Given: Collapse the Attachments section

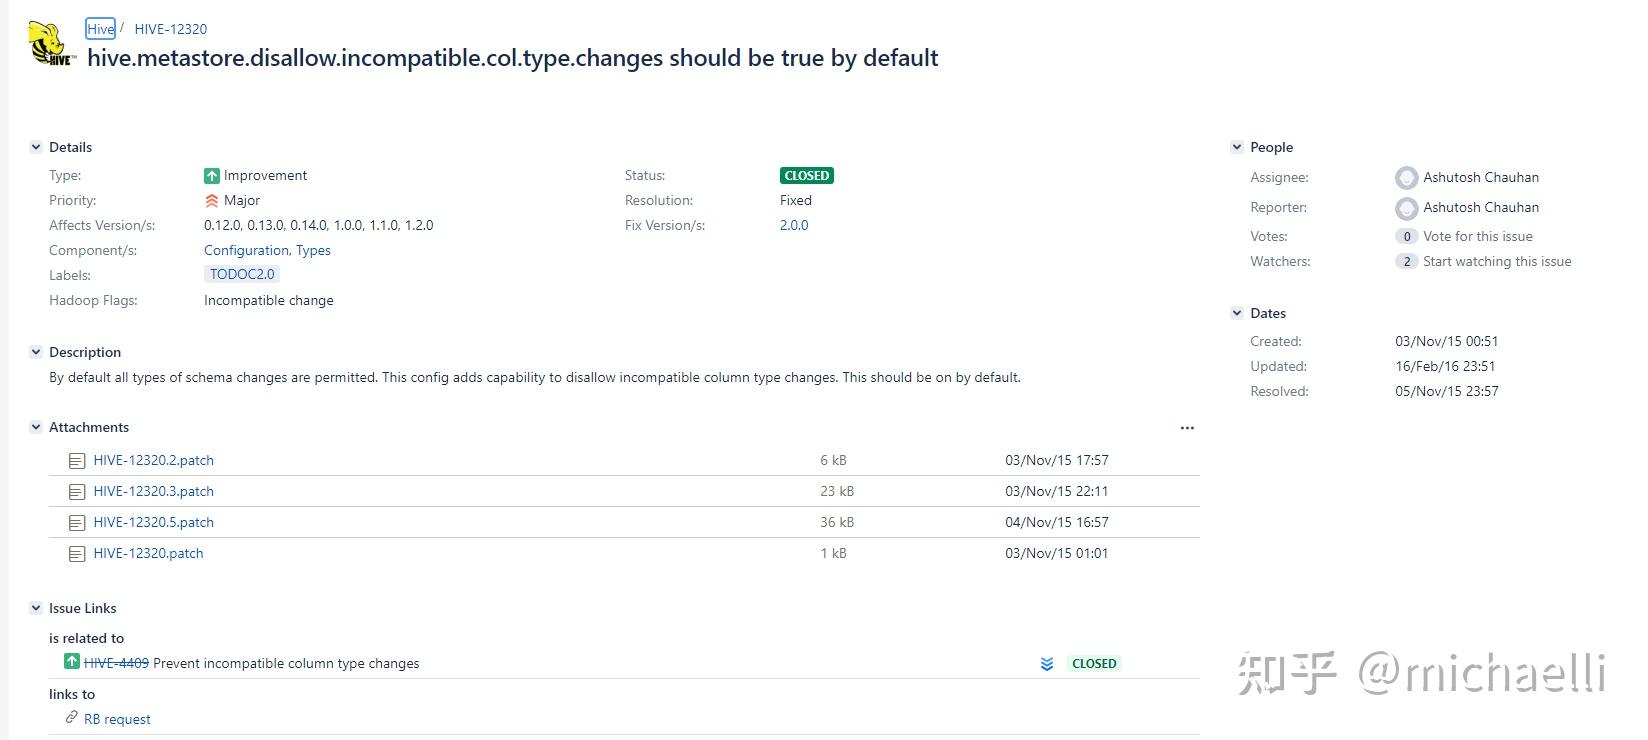Looking at the screenshot, I should pos(36,427).
